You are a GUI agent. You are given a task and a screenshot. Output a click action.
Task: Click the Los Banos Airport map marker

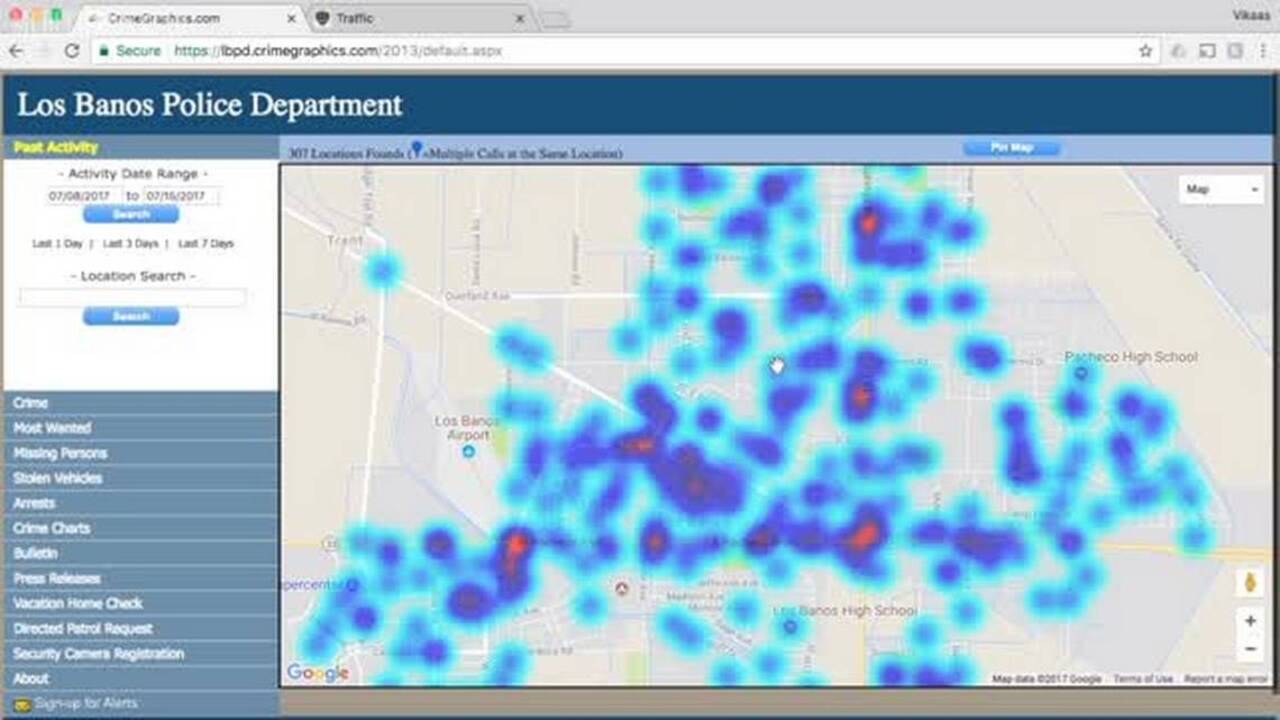469,452
